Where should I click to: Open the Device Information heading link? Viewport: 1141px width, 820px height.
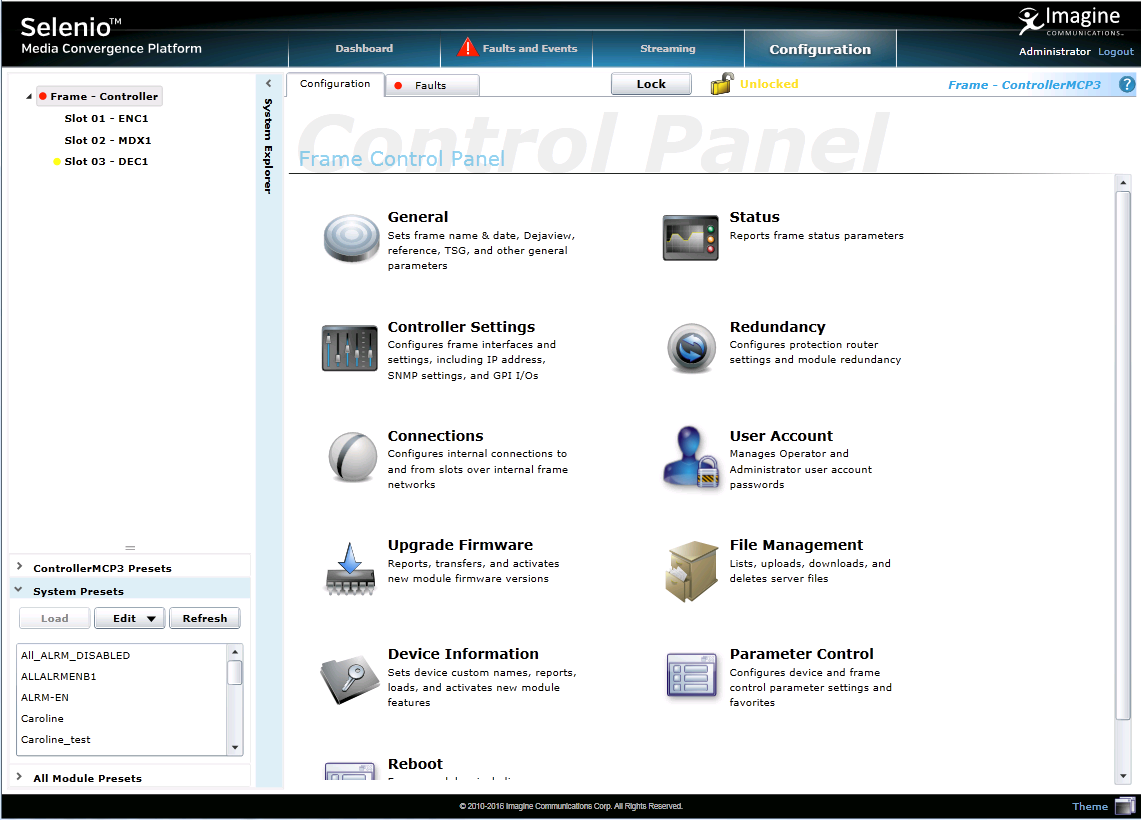click(x=464, y=654)
